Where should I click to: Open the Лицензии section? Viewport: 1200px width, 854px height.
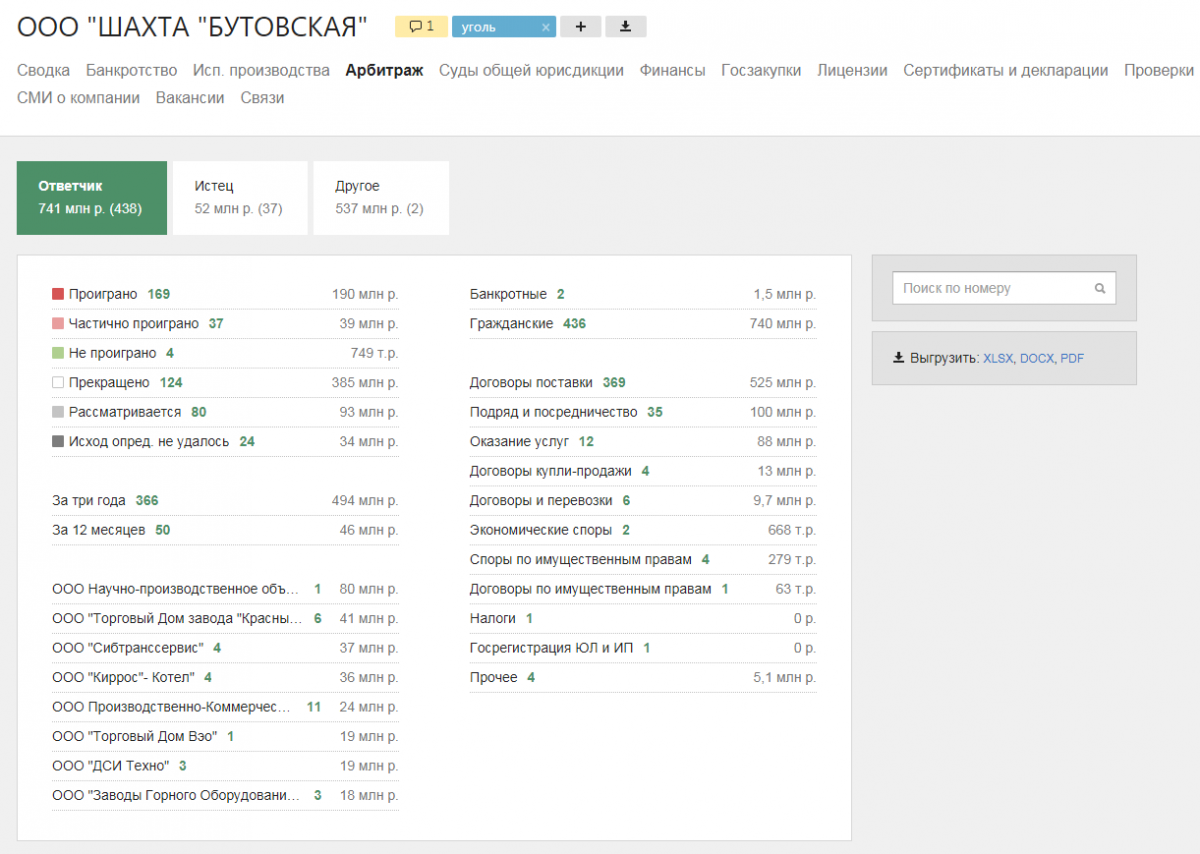pos(852,70)
